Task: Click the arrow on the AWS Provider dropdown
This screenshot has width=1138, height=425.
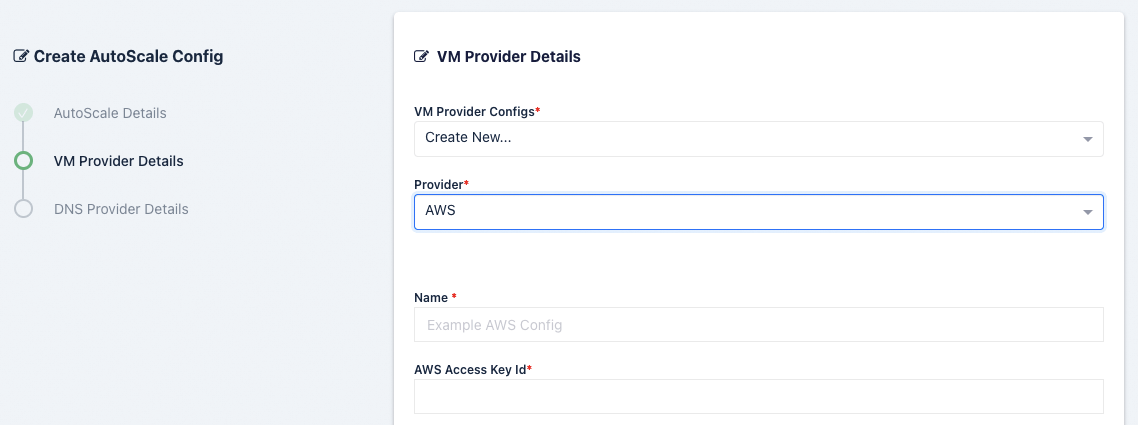Action: click(1088, 212)
